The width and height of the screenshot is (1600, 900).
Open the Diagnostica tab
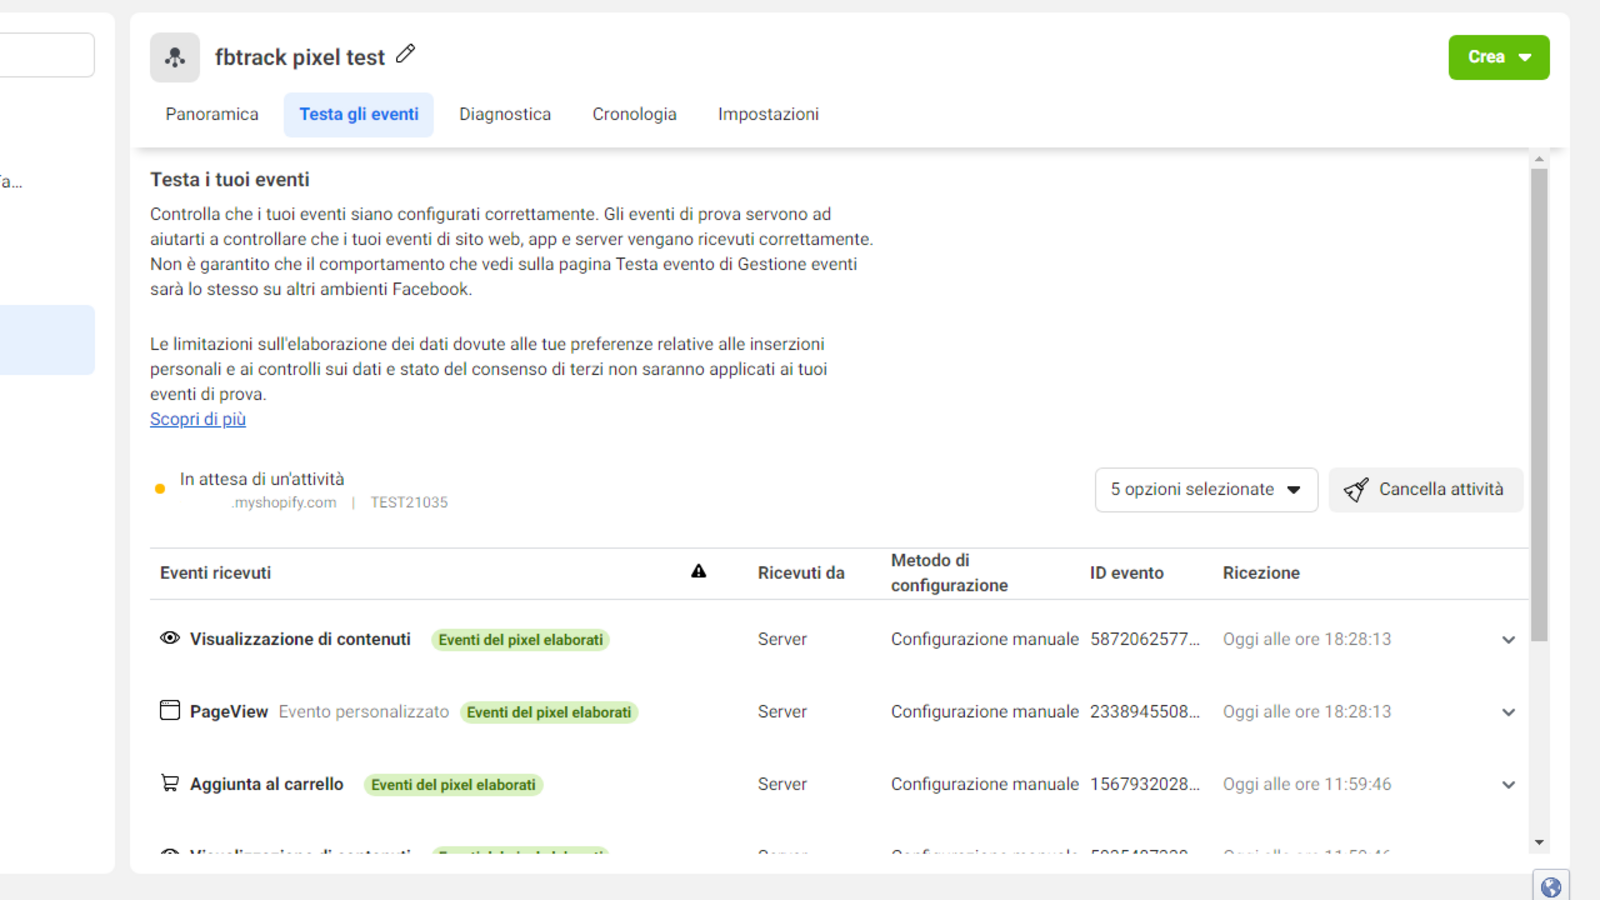click(x=505, y=114)
